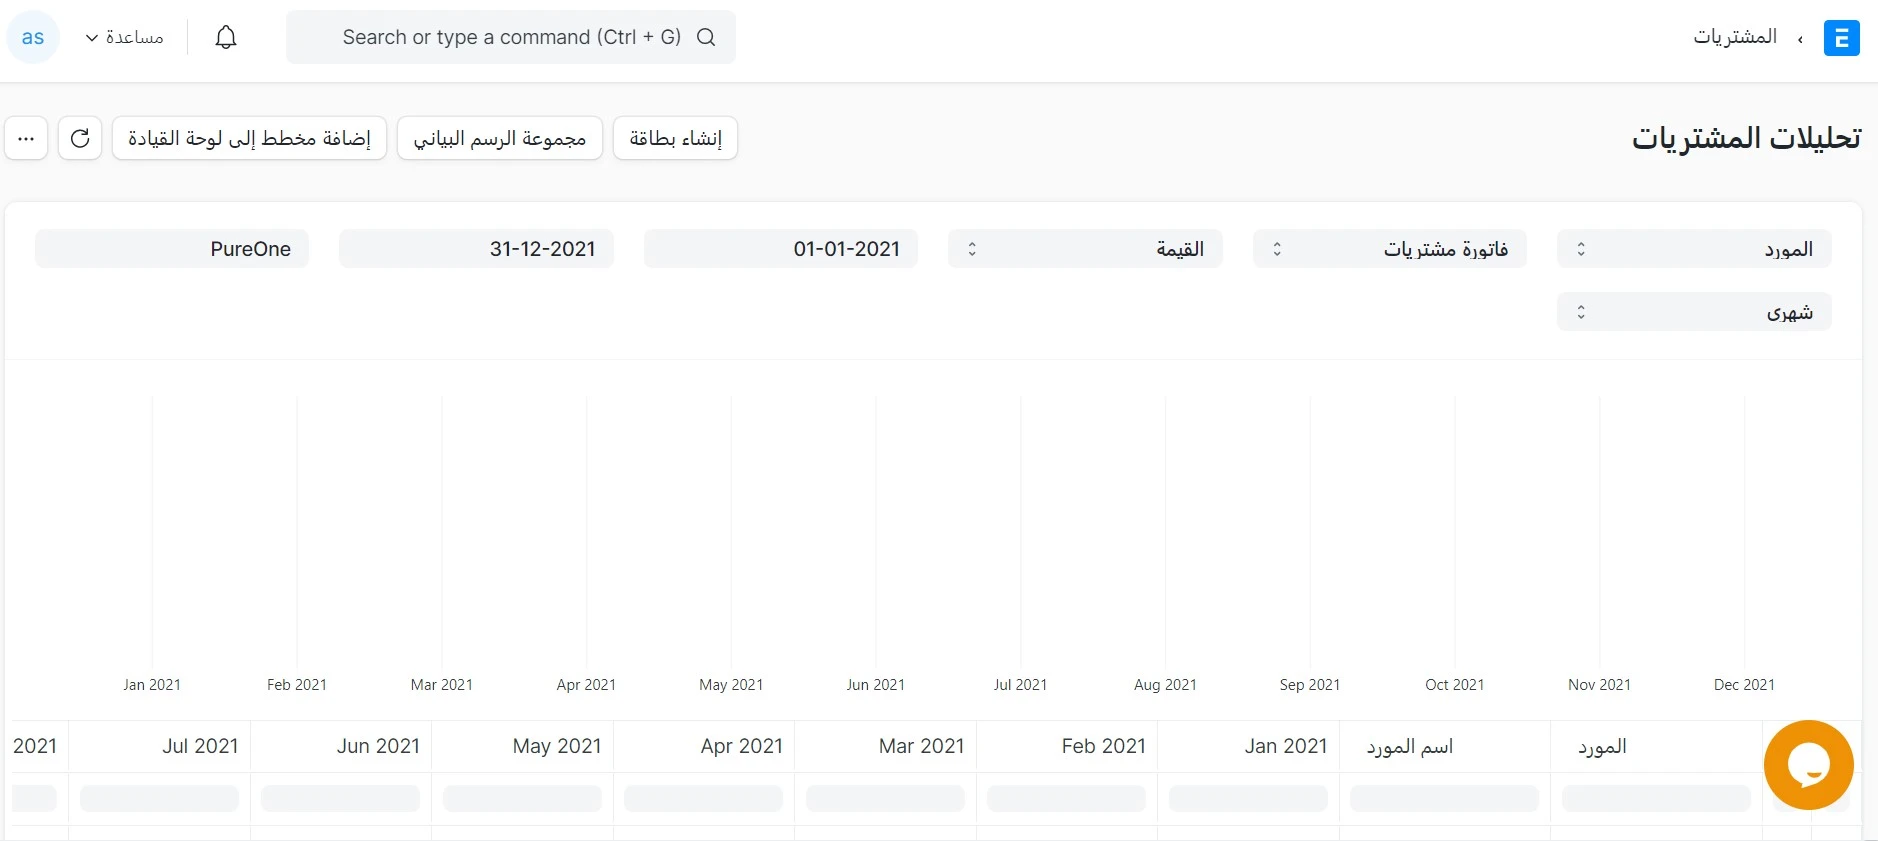The width and height of the screenshot is (1878, 841).
Task: Click إضافة مخطط إلى لوحة القيادة button
Action: tap(249, 138)
